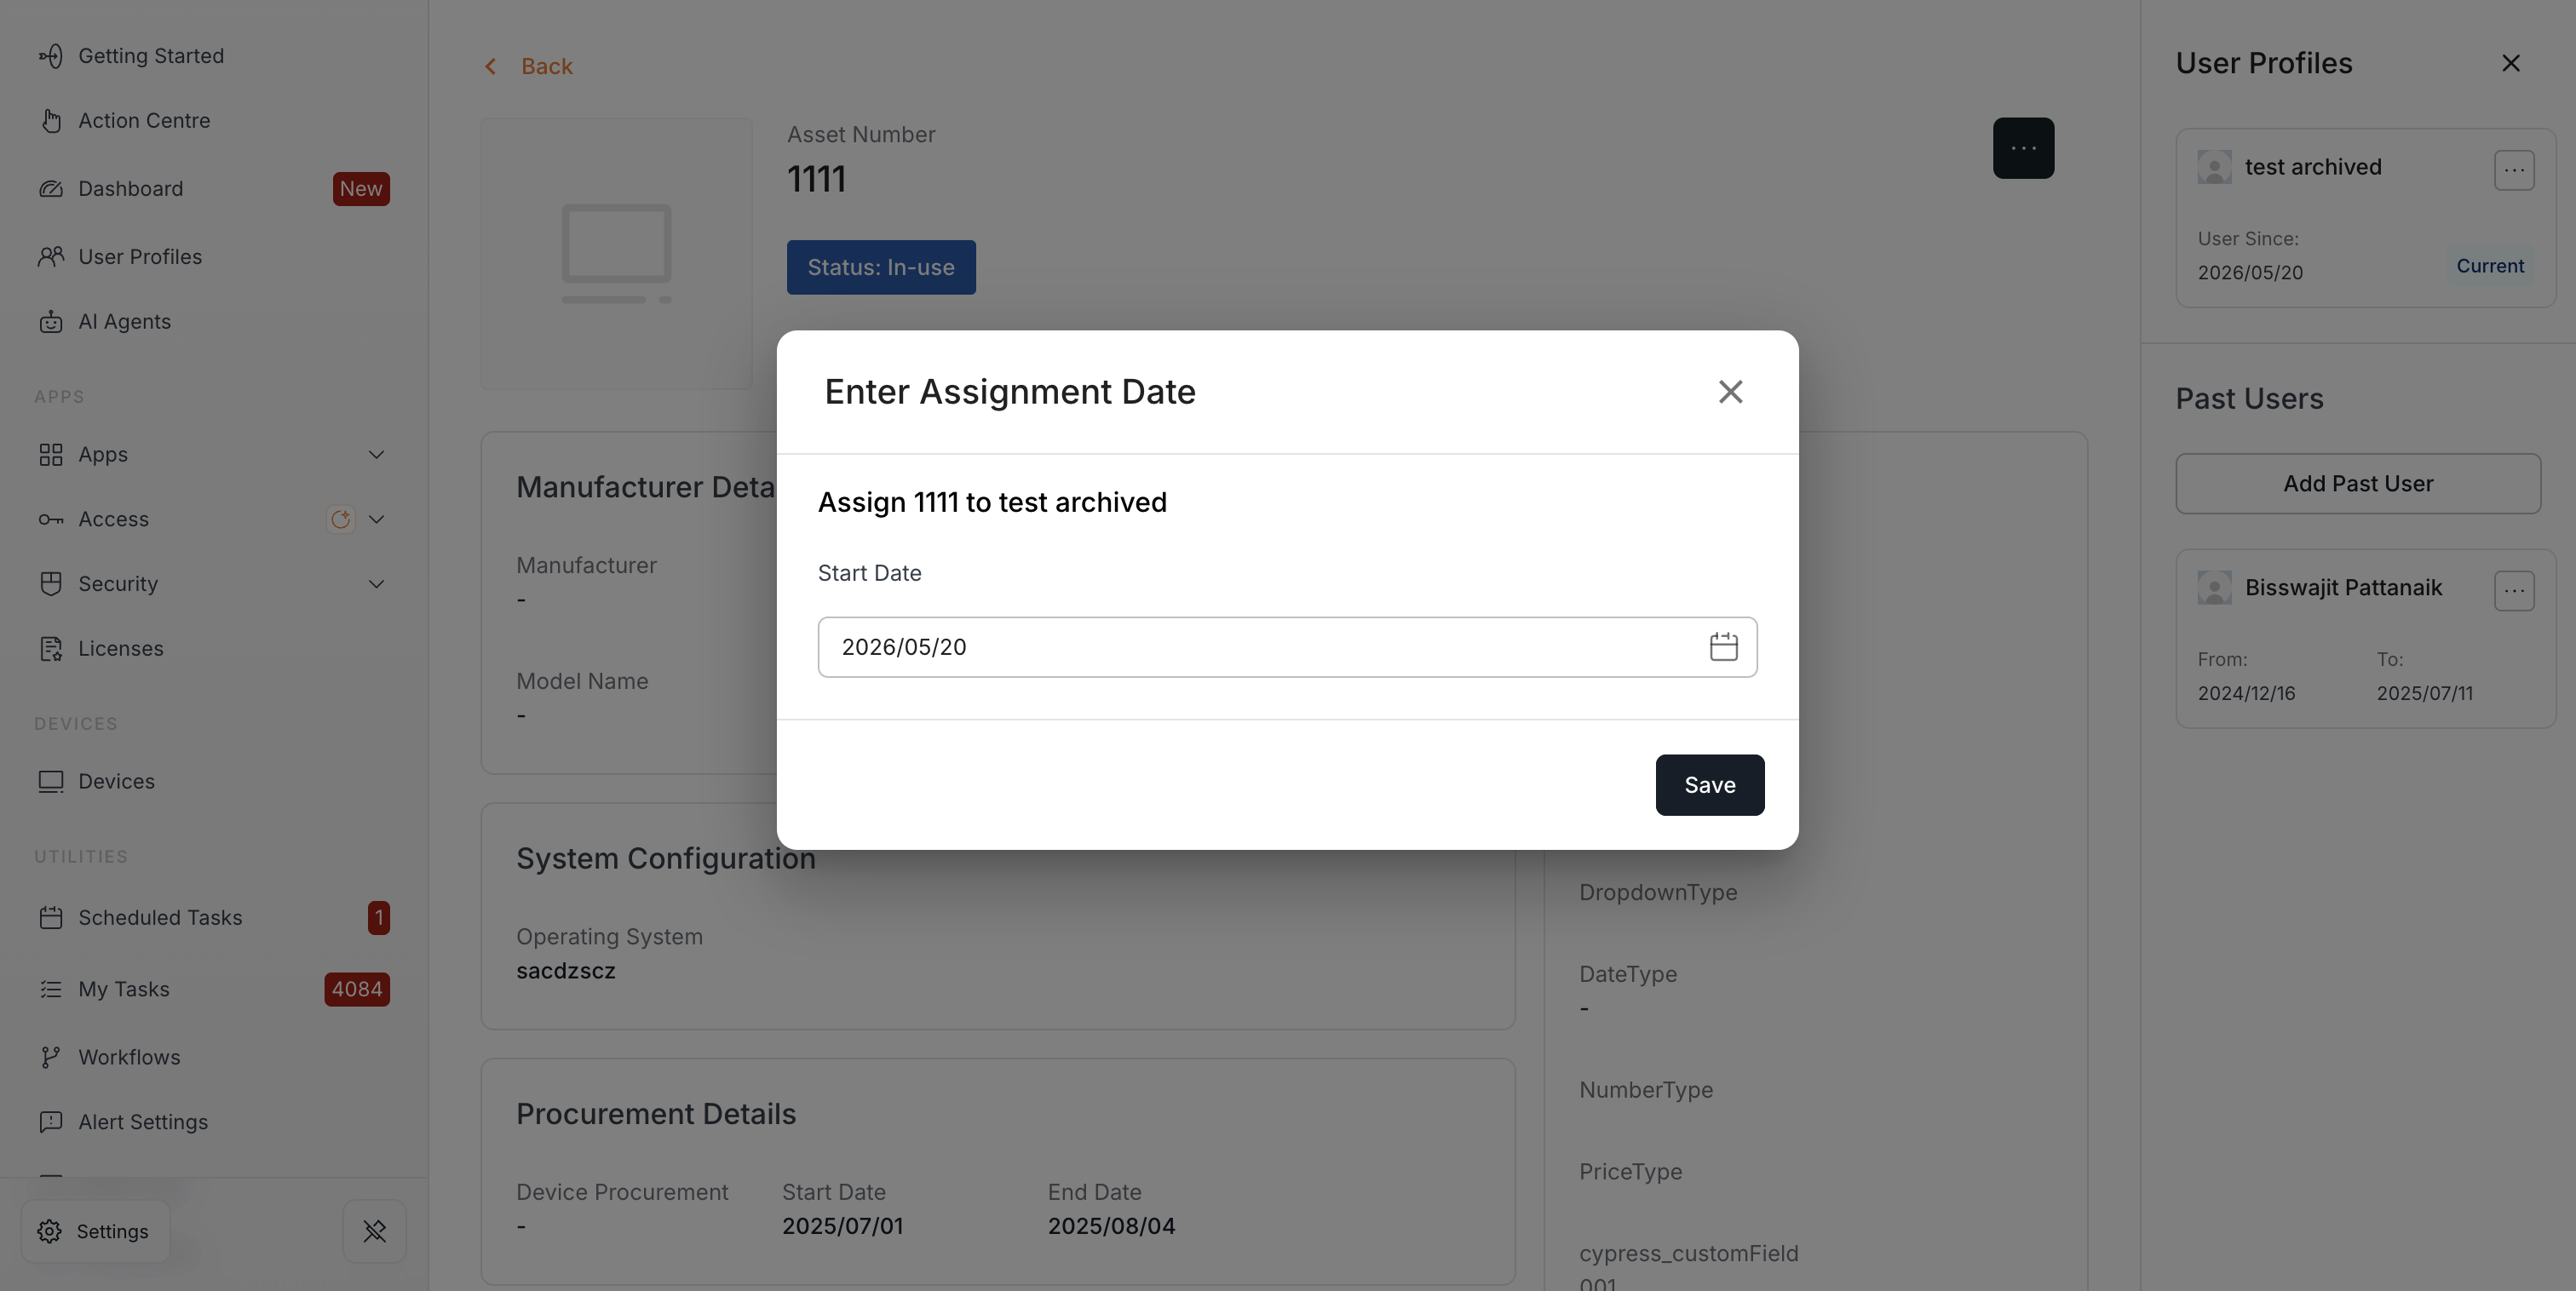Click the Scheduled Tasks count badge 1
The height and width of the screenshot is (1291, 2576).
click(379, 918)
